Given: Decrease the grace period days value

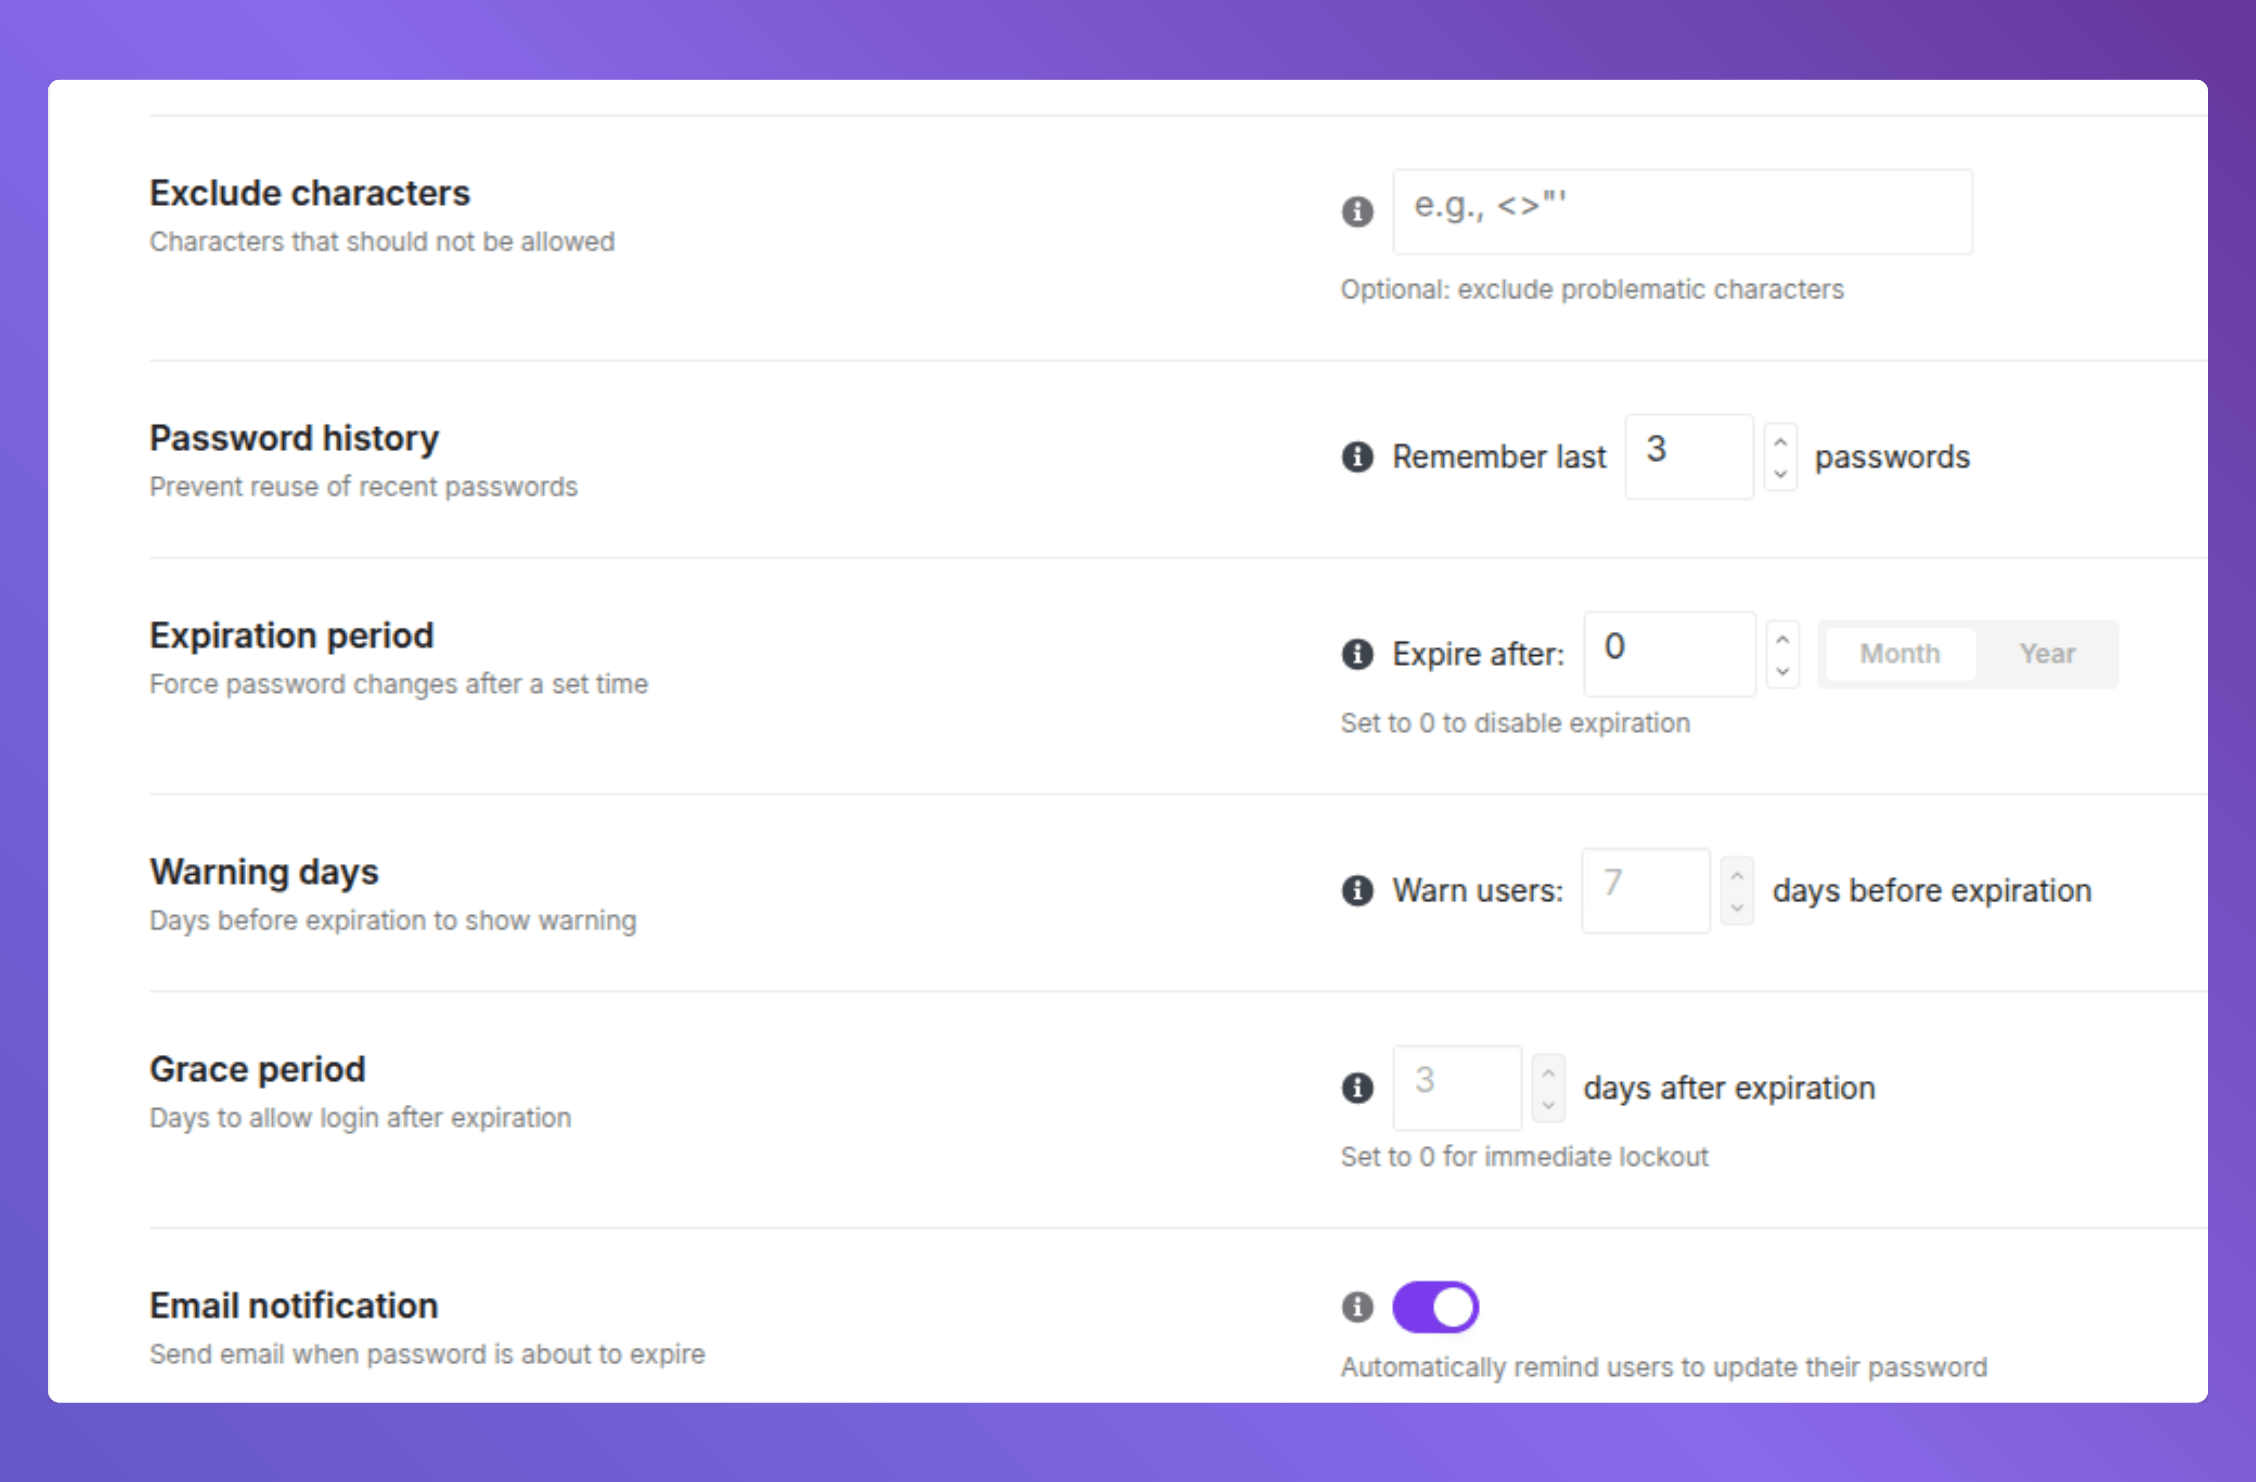Looking at the screenshot, I should (x=1548, y=1102).
